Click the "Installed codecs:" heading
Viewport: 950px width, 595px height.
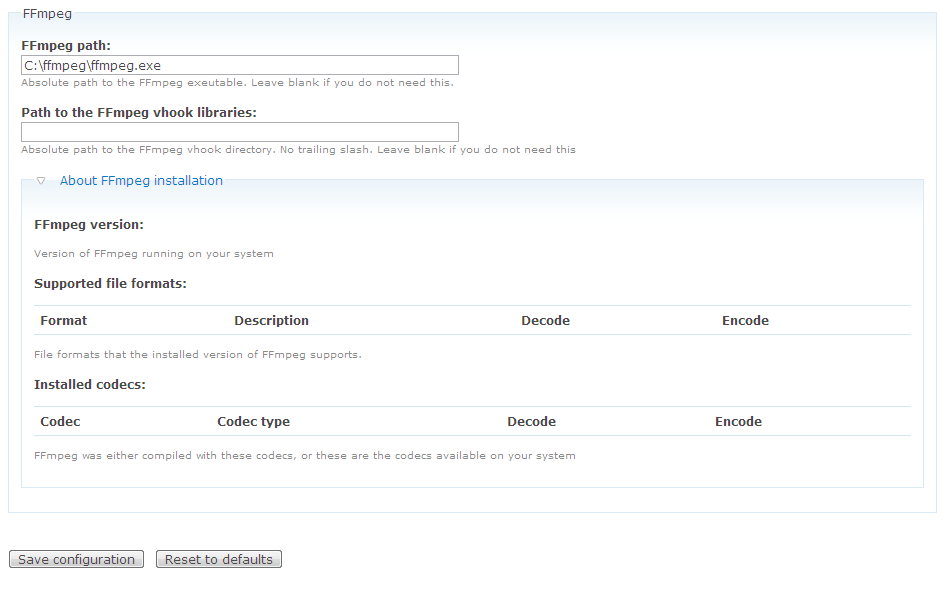(x=90, y=385)
